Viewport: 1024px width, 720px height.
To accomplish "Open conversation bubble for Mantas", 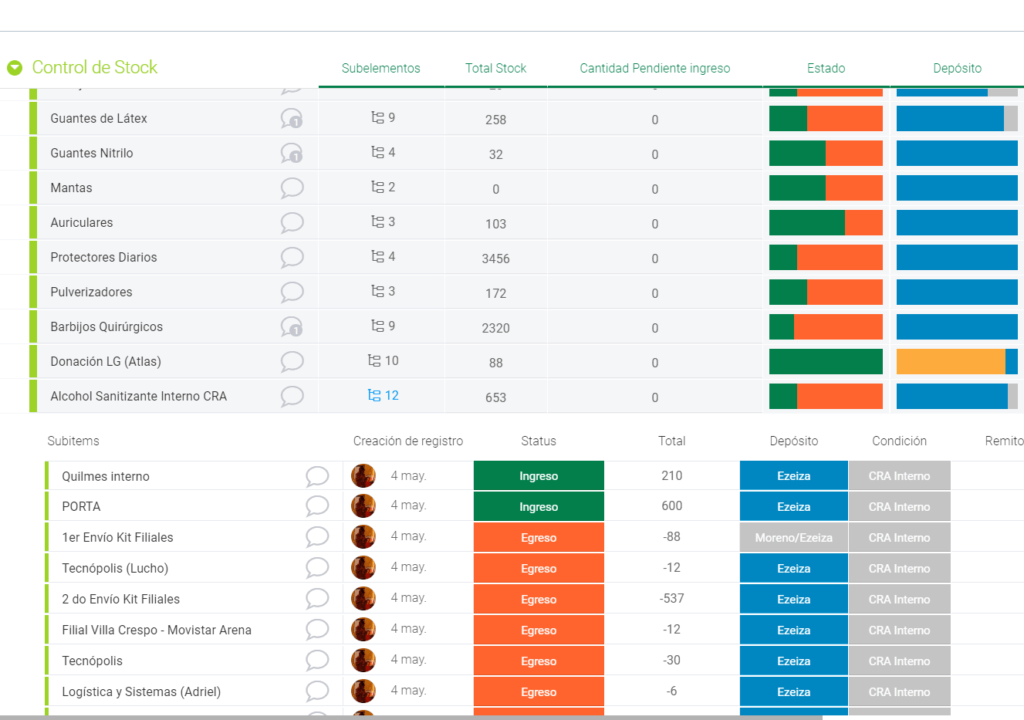I will pyautogui.click(x=292, y=188).
